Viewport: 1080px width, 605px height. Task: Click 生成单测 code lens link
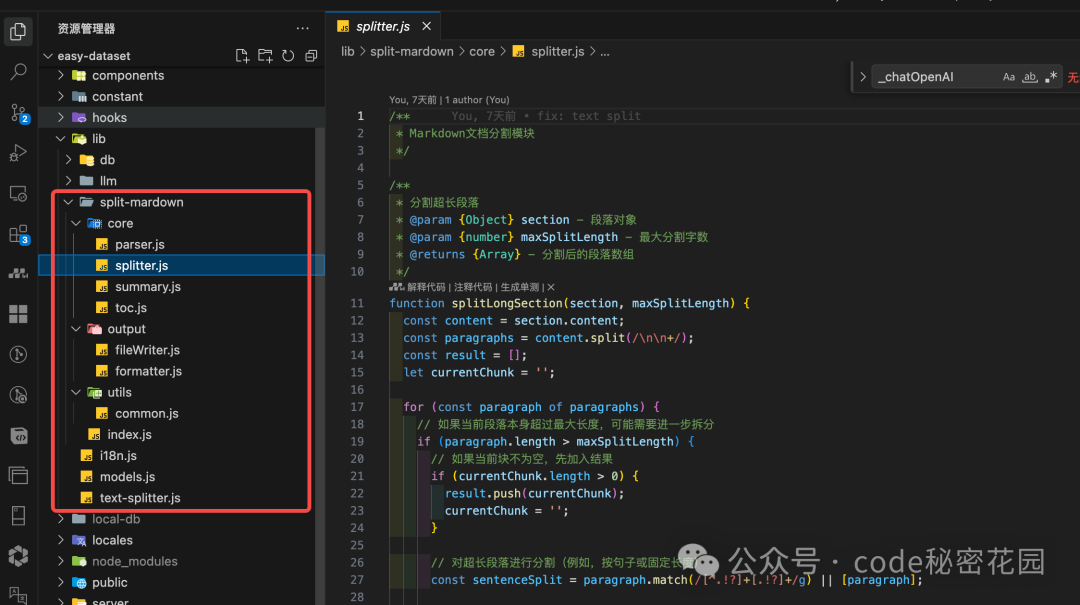(520, 287)
